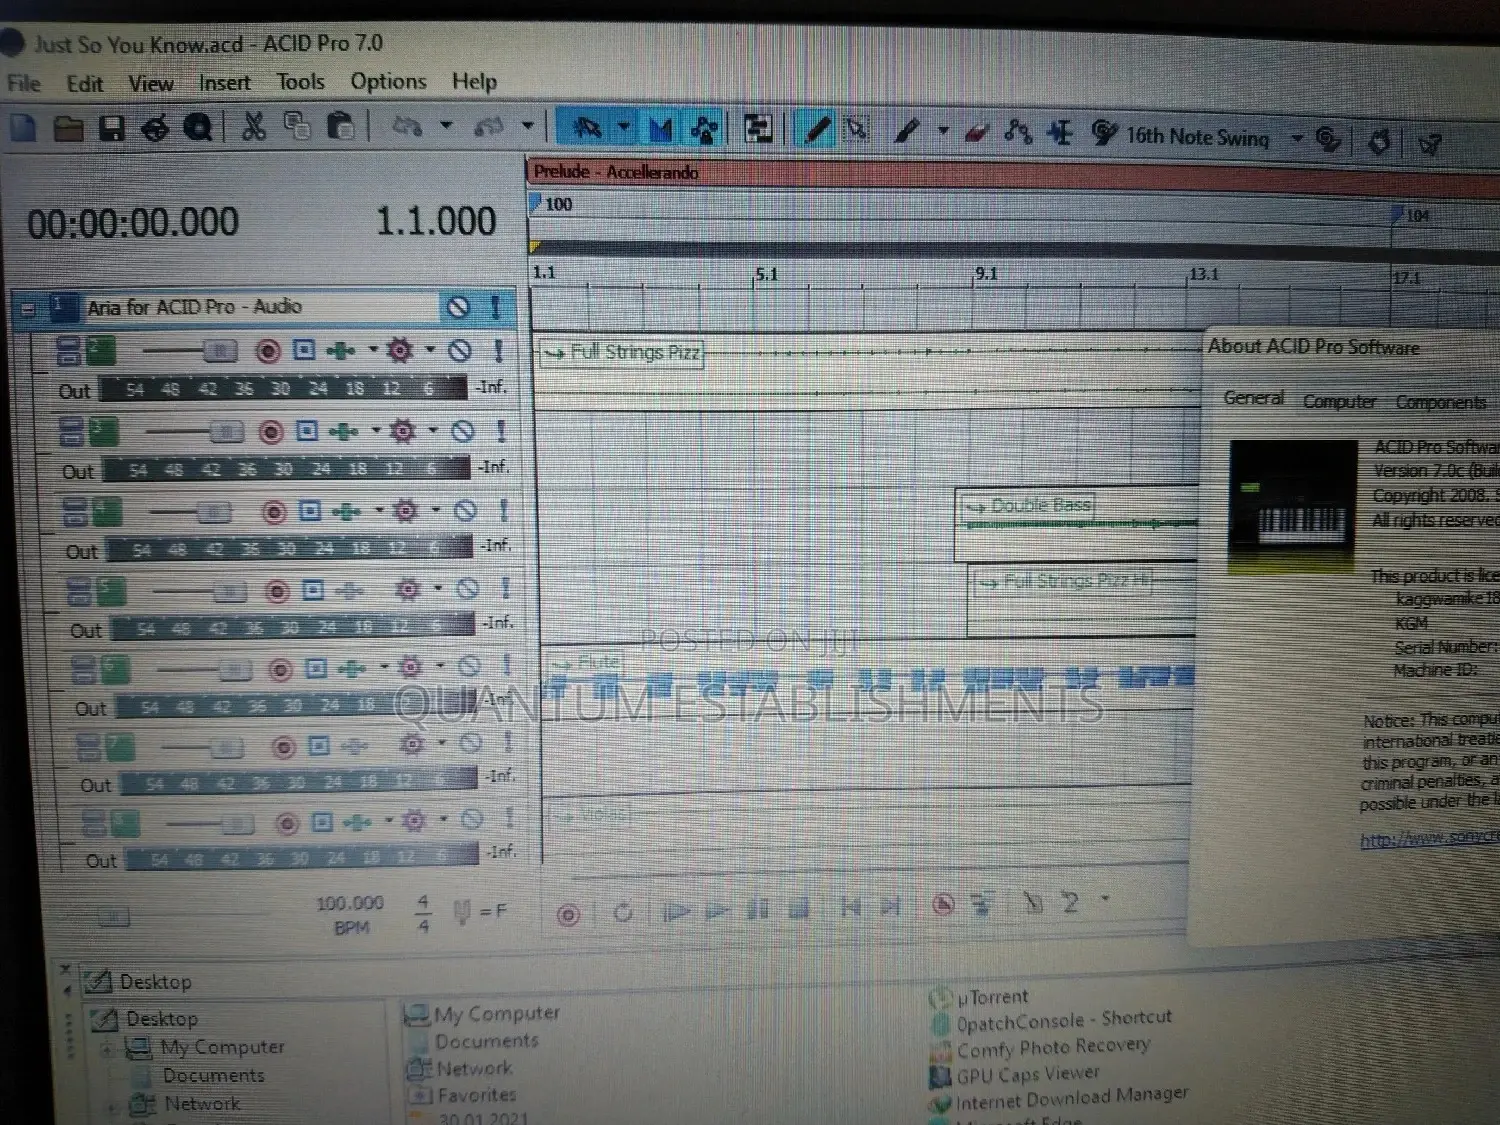Viewport: 1500px width, 1125px height.
Task: Click the Prelude - Accellerando section marker
Action: (x=616, y=172)
